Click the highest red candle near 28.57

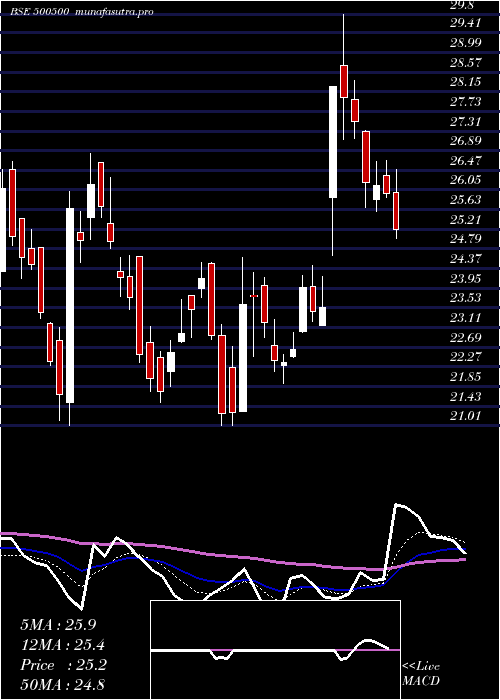click(x=344, y=81)
